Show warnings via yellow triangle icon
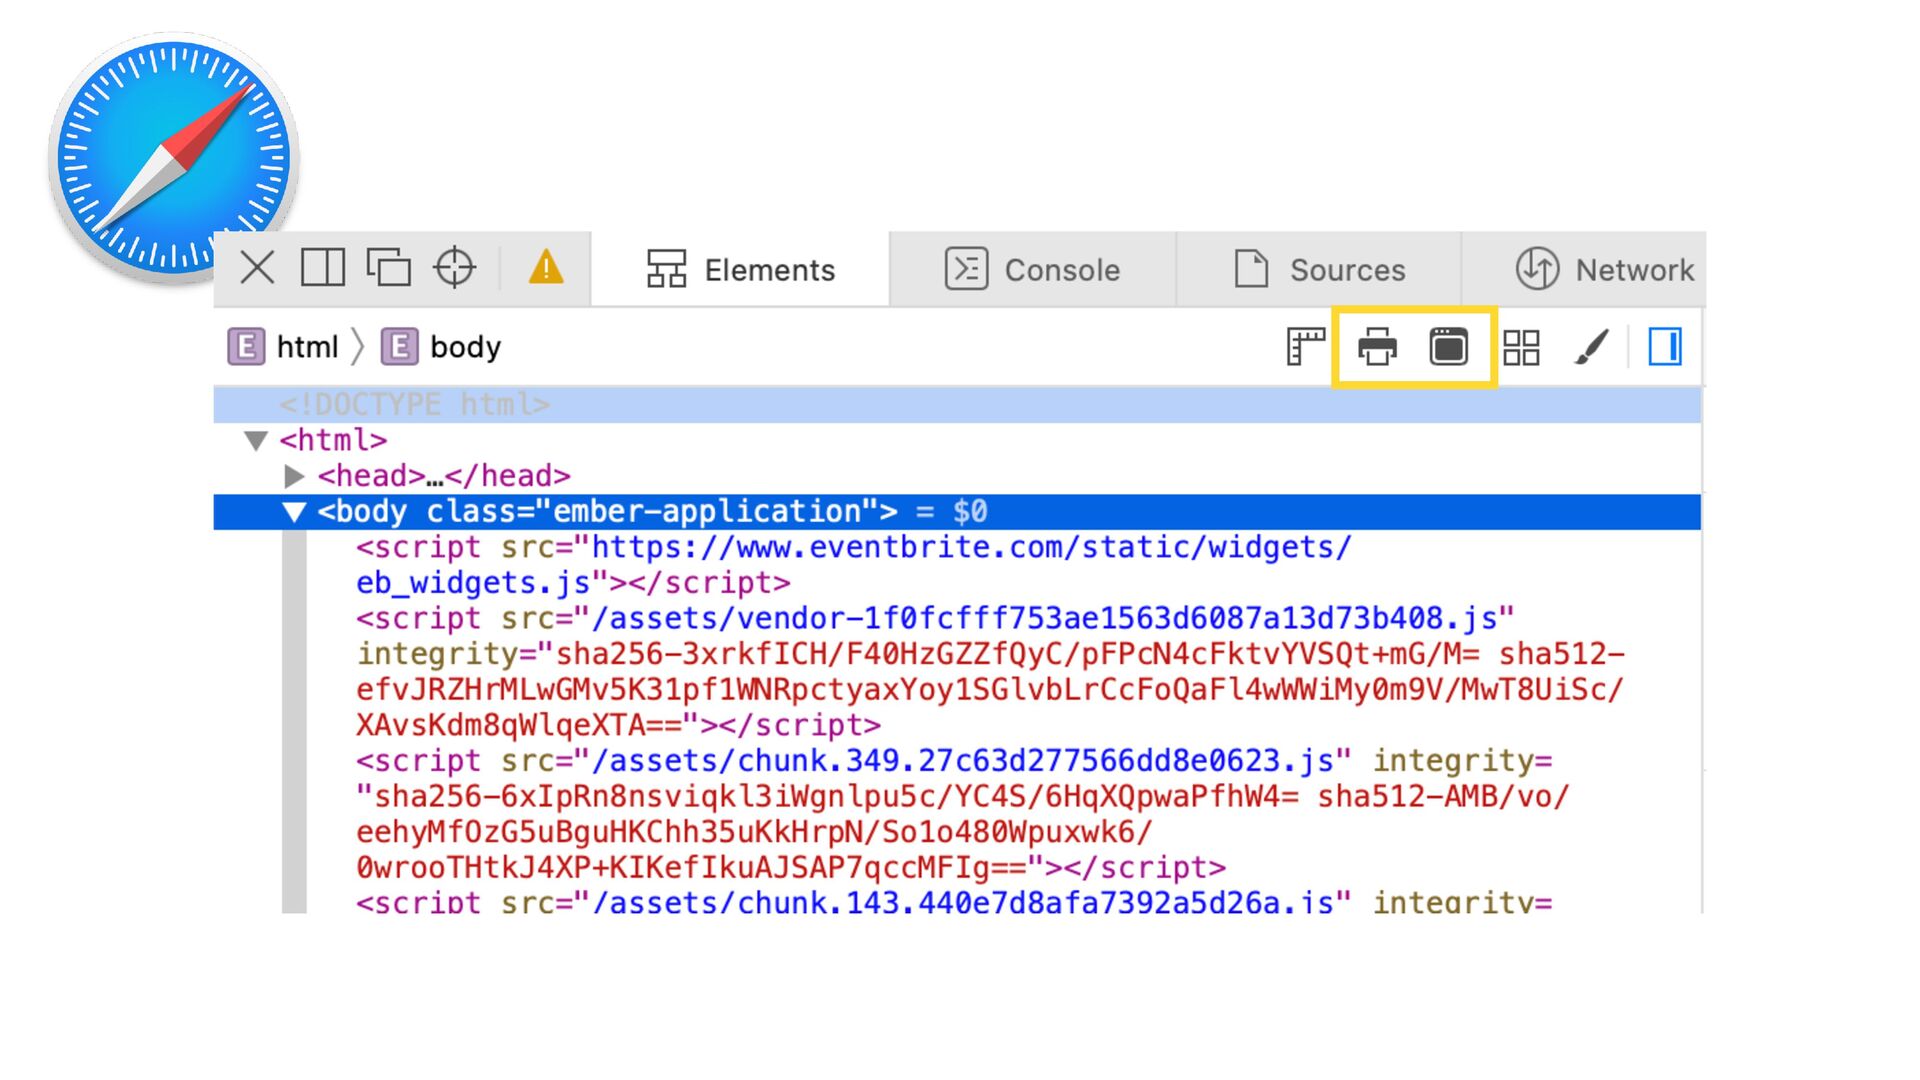1920x1080 pixels. [546, 267]
